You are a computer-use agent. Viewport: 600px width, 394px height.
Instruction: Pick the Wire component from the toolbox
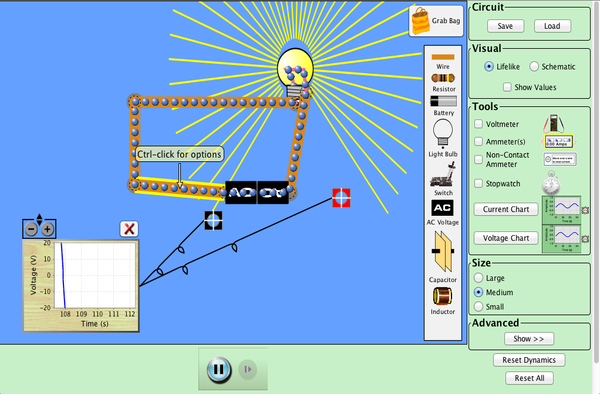443,57
